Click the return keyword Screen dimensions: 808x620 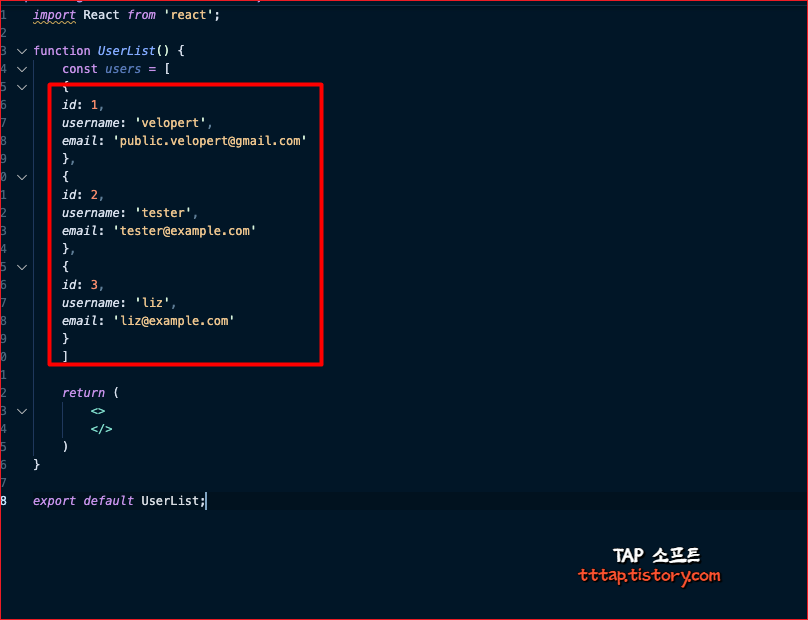point(83,393)
